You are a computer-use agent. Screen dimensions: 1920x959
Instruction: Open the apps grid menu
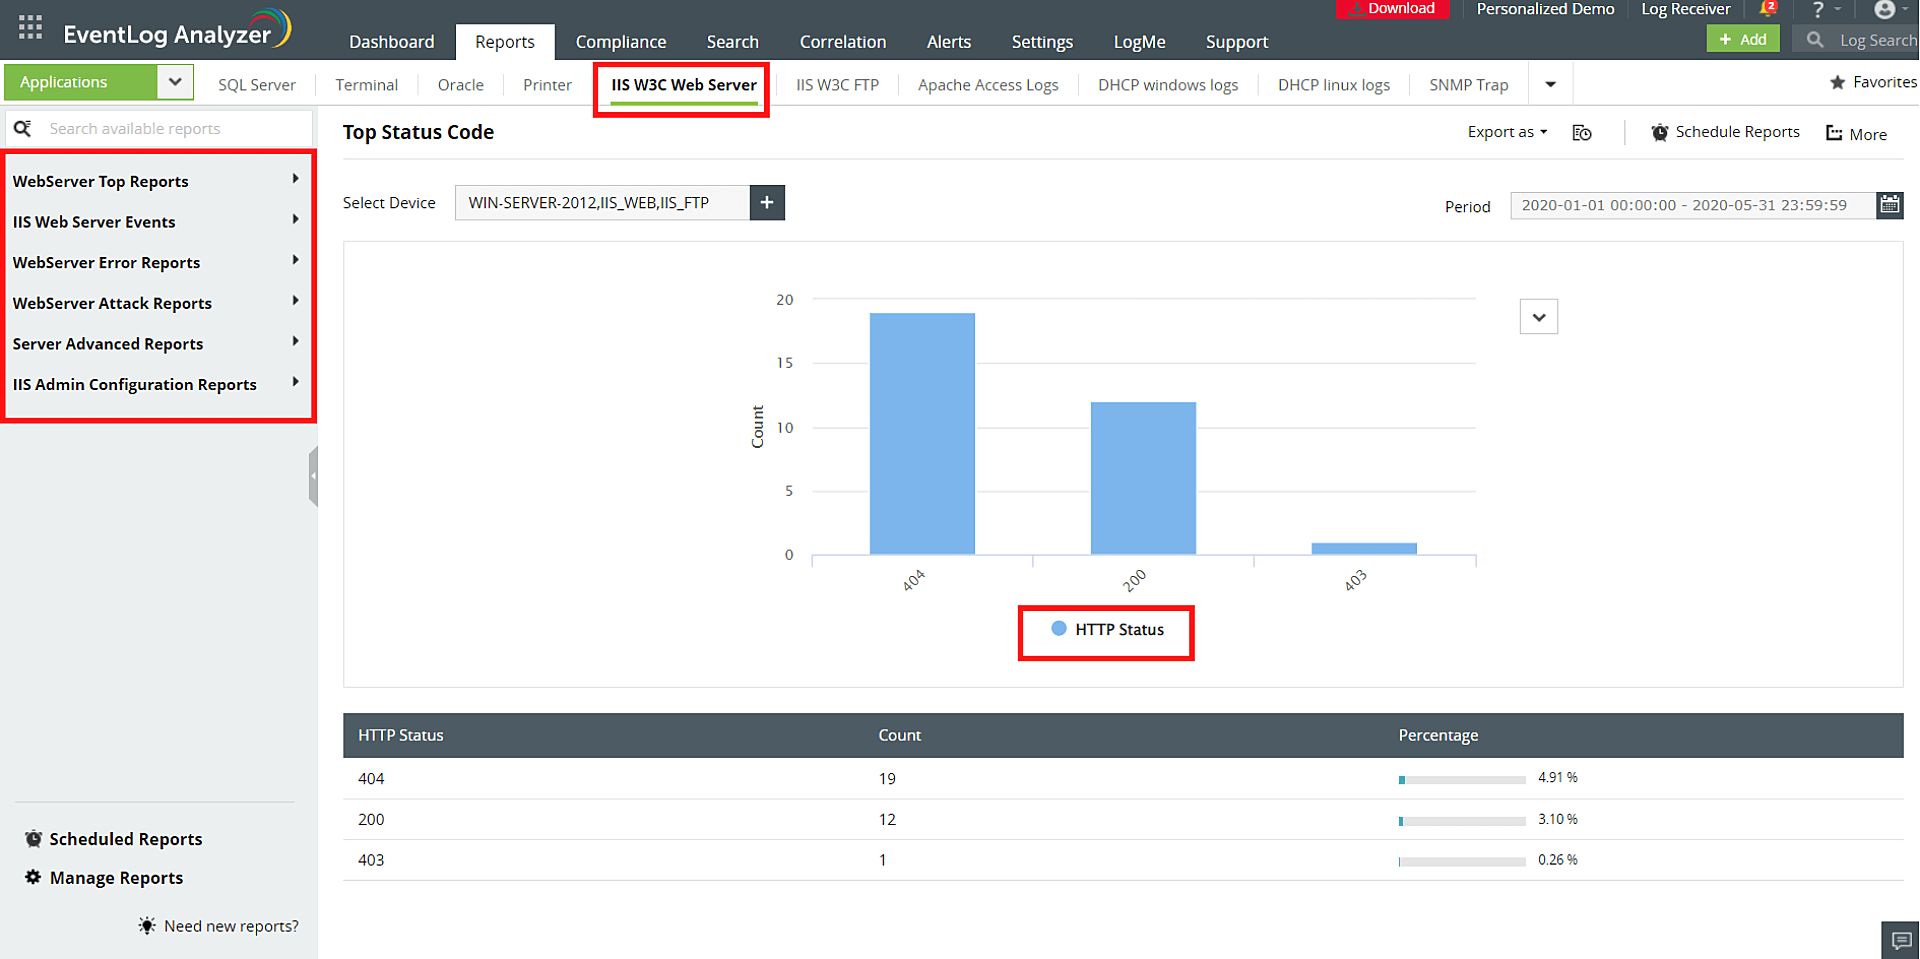click(x=29, y=27)
